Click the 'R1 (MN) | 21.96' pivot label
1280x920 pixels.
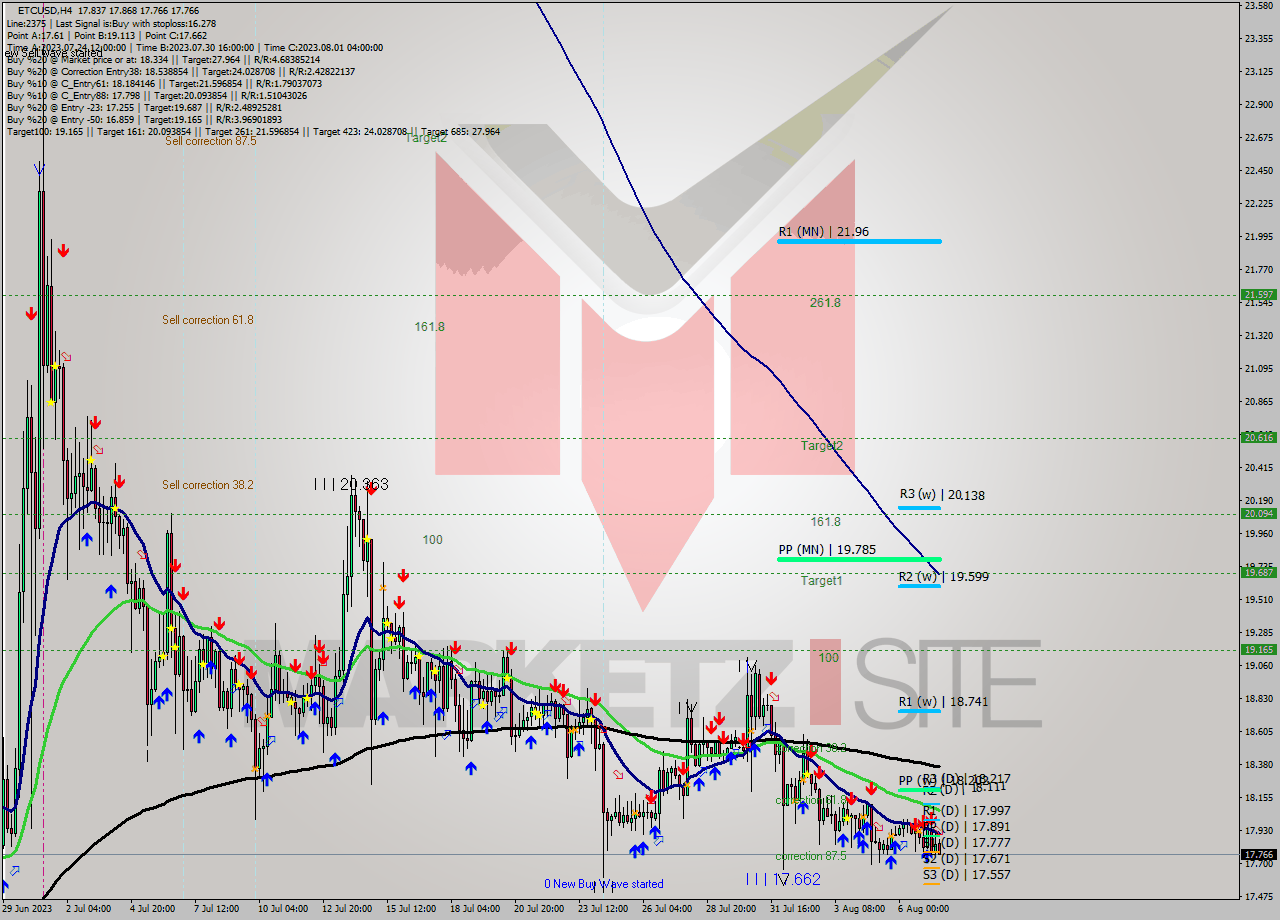[824, 232]
